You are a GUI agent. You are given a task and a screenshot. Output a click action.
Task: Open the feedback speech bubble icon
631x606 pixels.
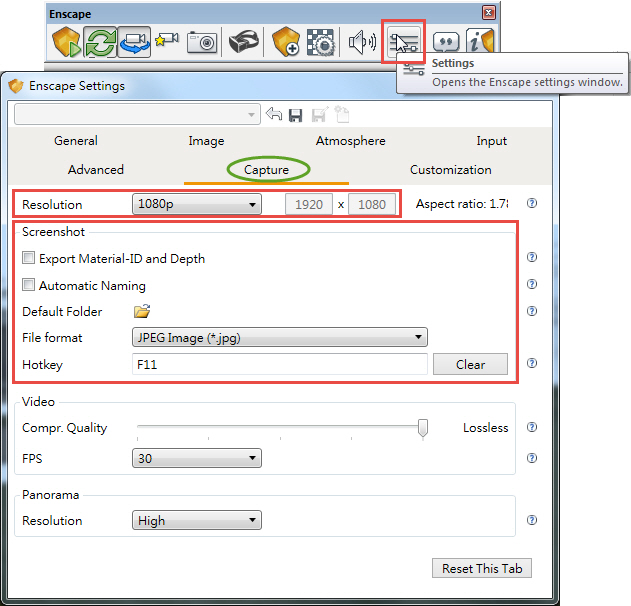coord(446,42)
